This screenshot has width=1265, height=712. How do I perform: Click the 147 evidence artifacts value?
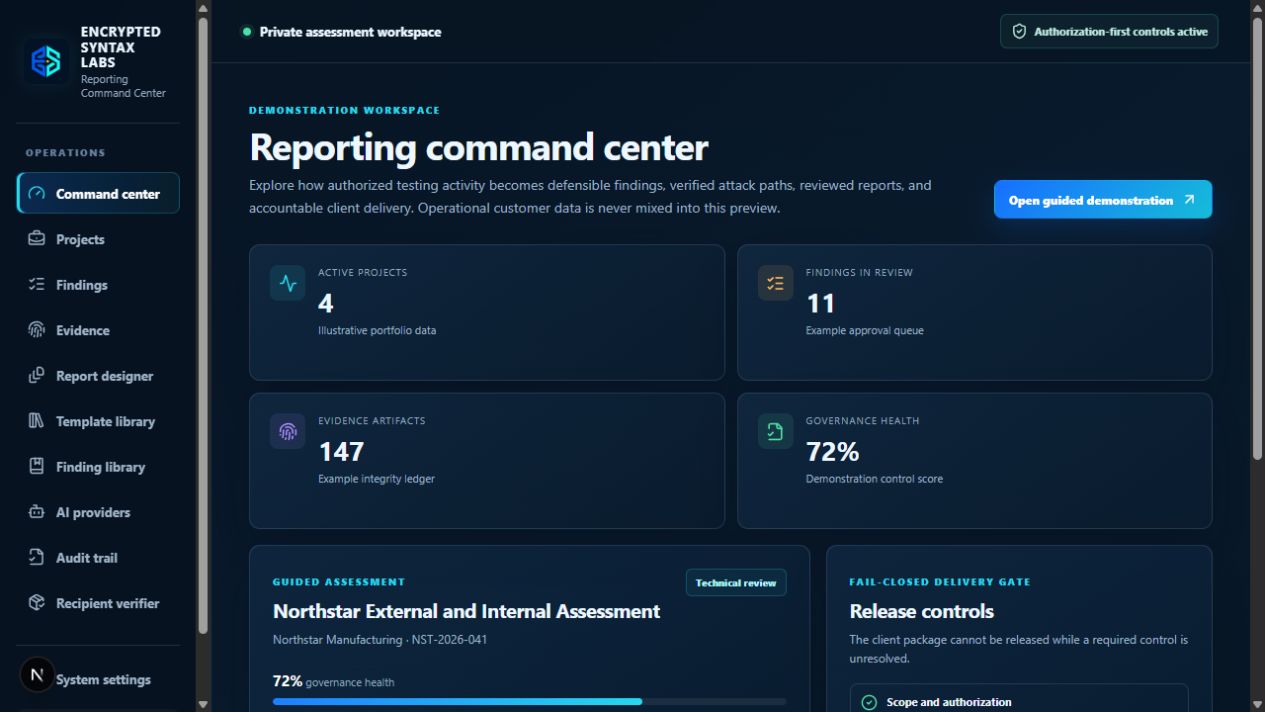pyautogui.click(x=341, y=452)
